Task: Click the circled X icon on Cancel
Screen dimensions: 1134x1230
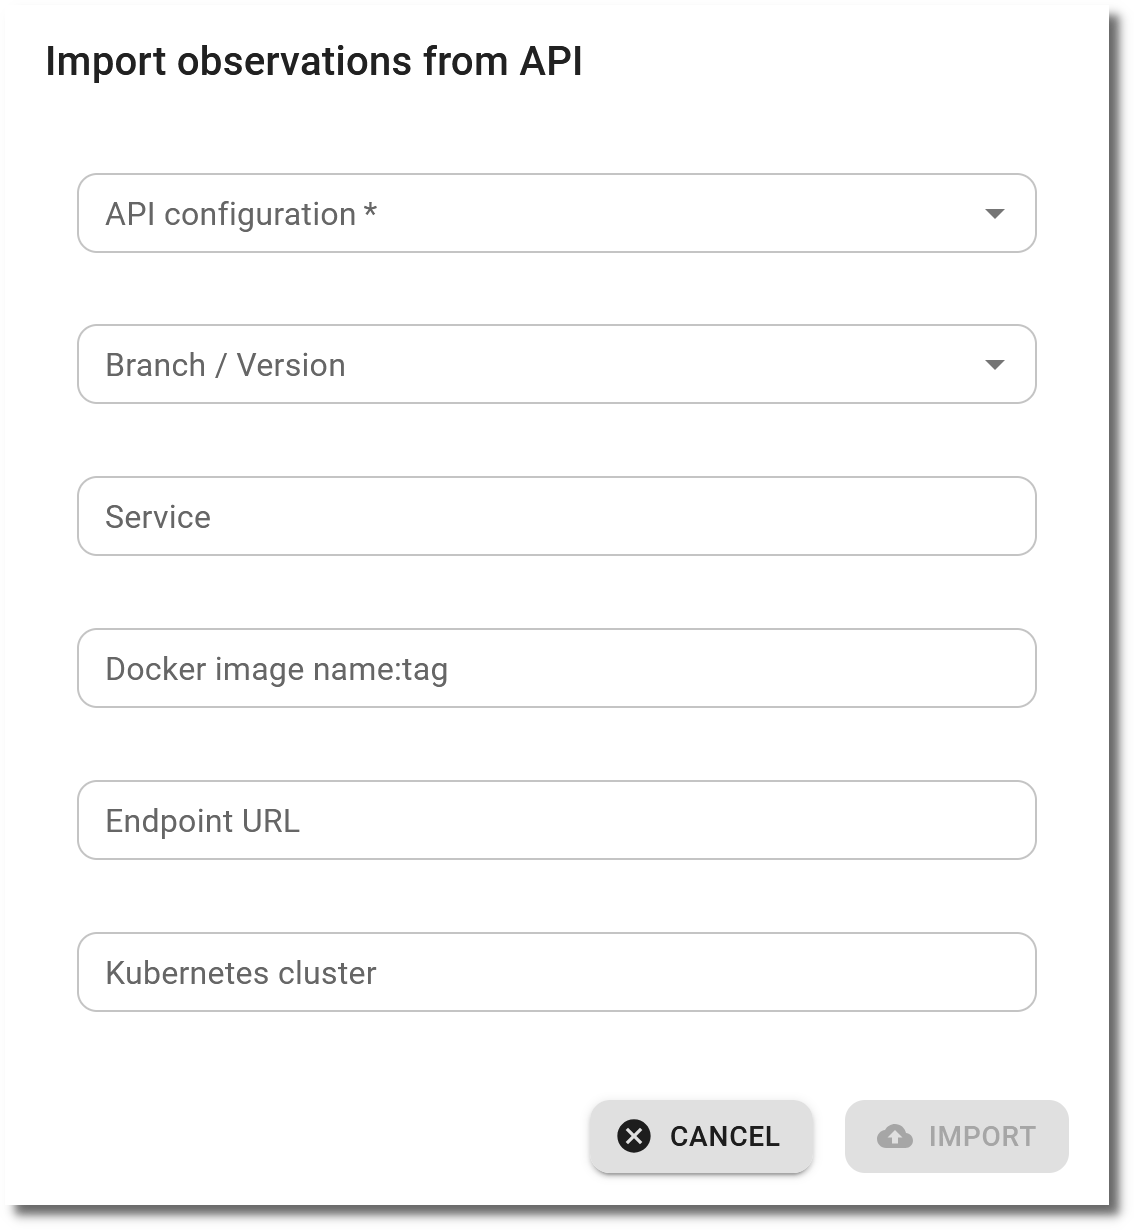Action: (x=634, y=1136)
